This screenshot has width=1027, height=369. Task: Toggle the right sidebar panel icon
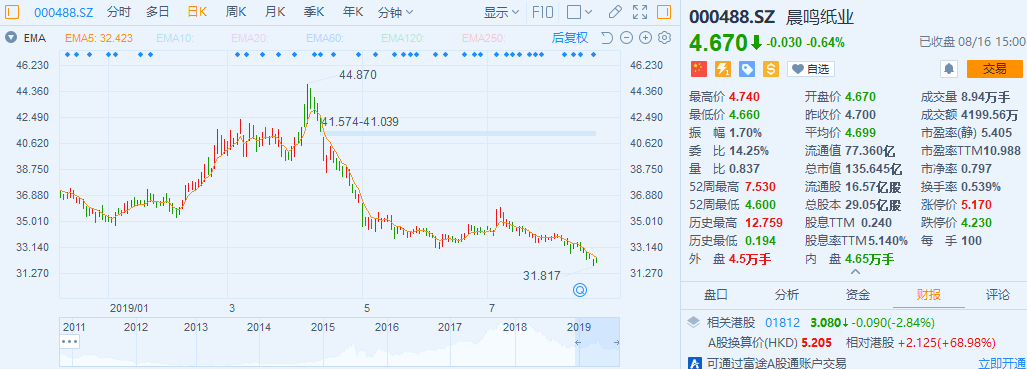click(x=664, y=12)
